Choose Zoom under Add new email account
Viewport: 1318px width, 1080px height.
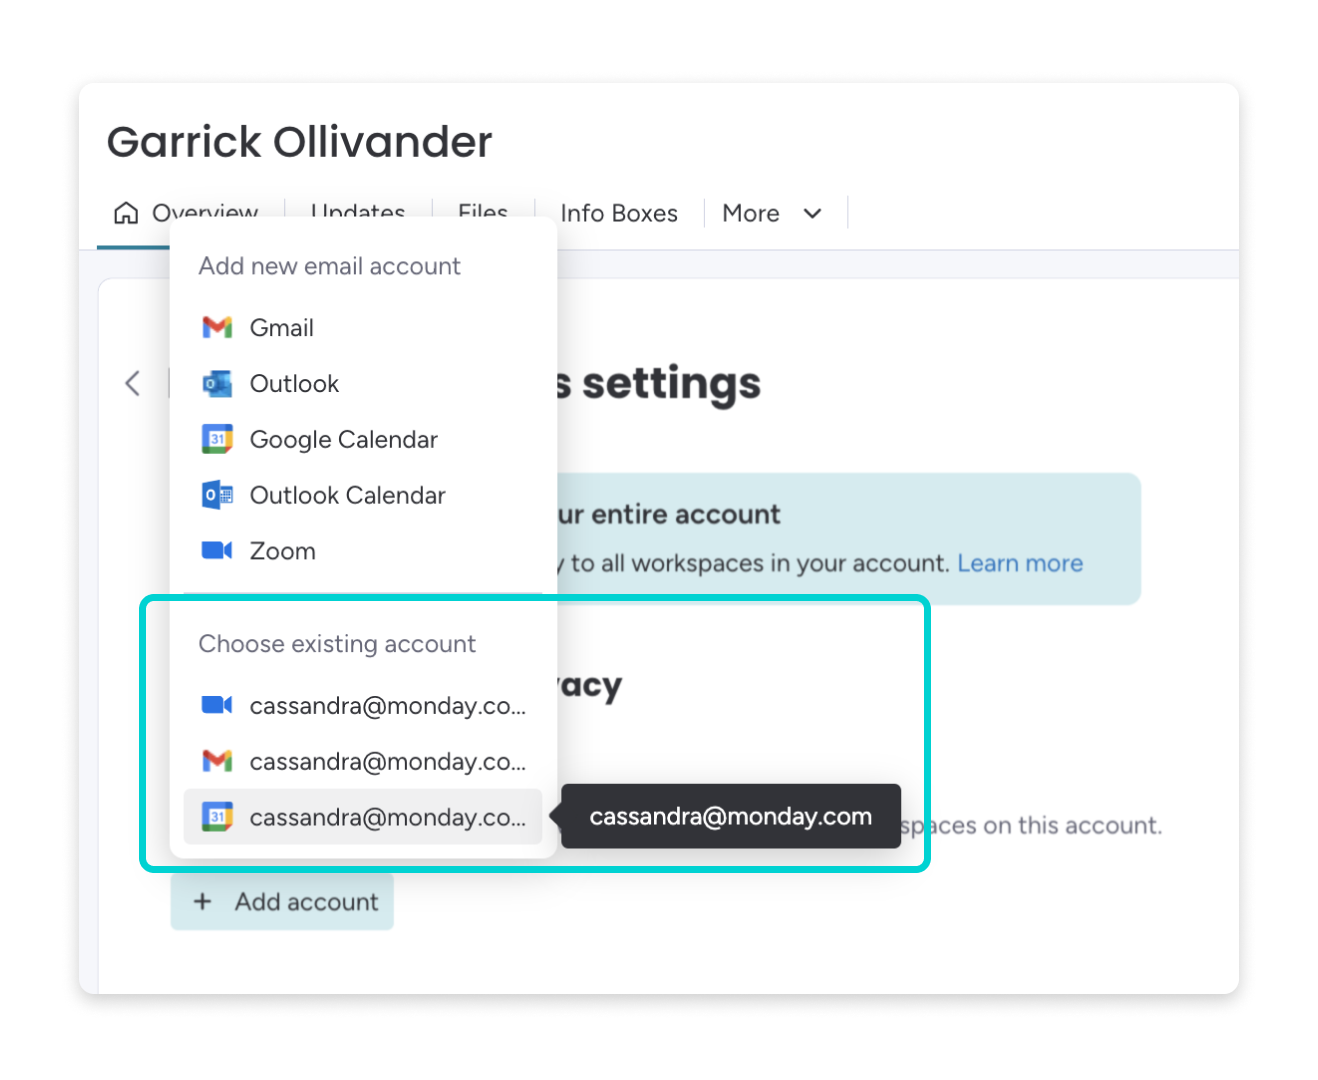click(282, 551)
